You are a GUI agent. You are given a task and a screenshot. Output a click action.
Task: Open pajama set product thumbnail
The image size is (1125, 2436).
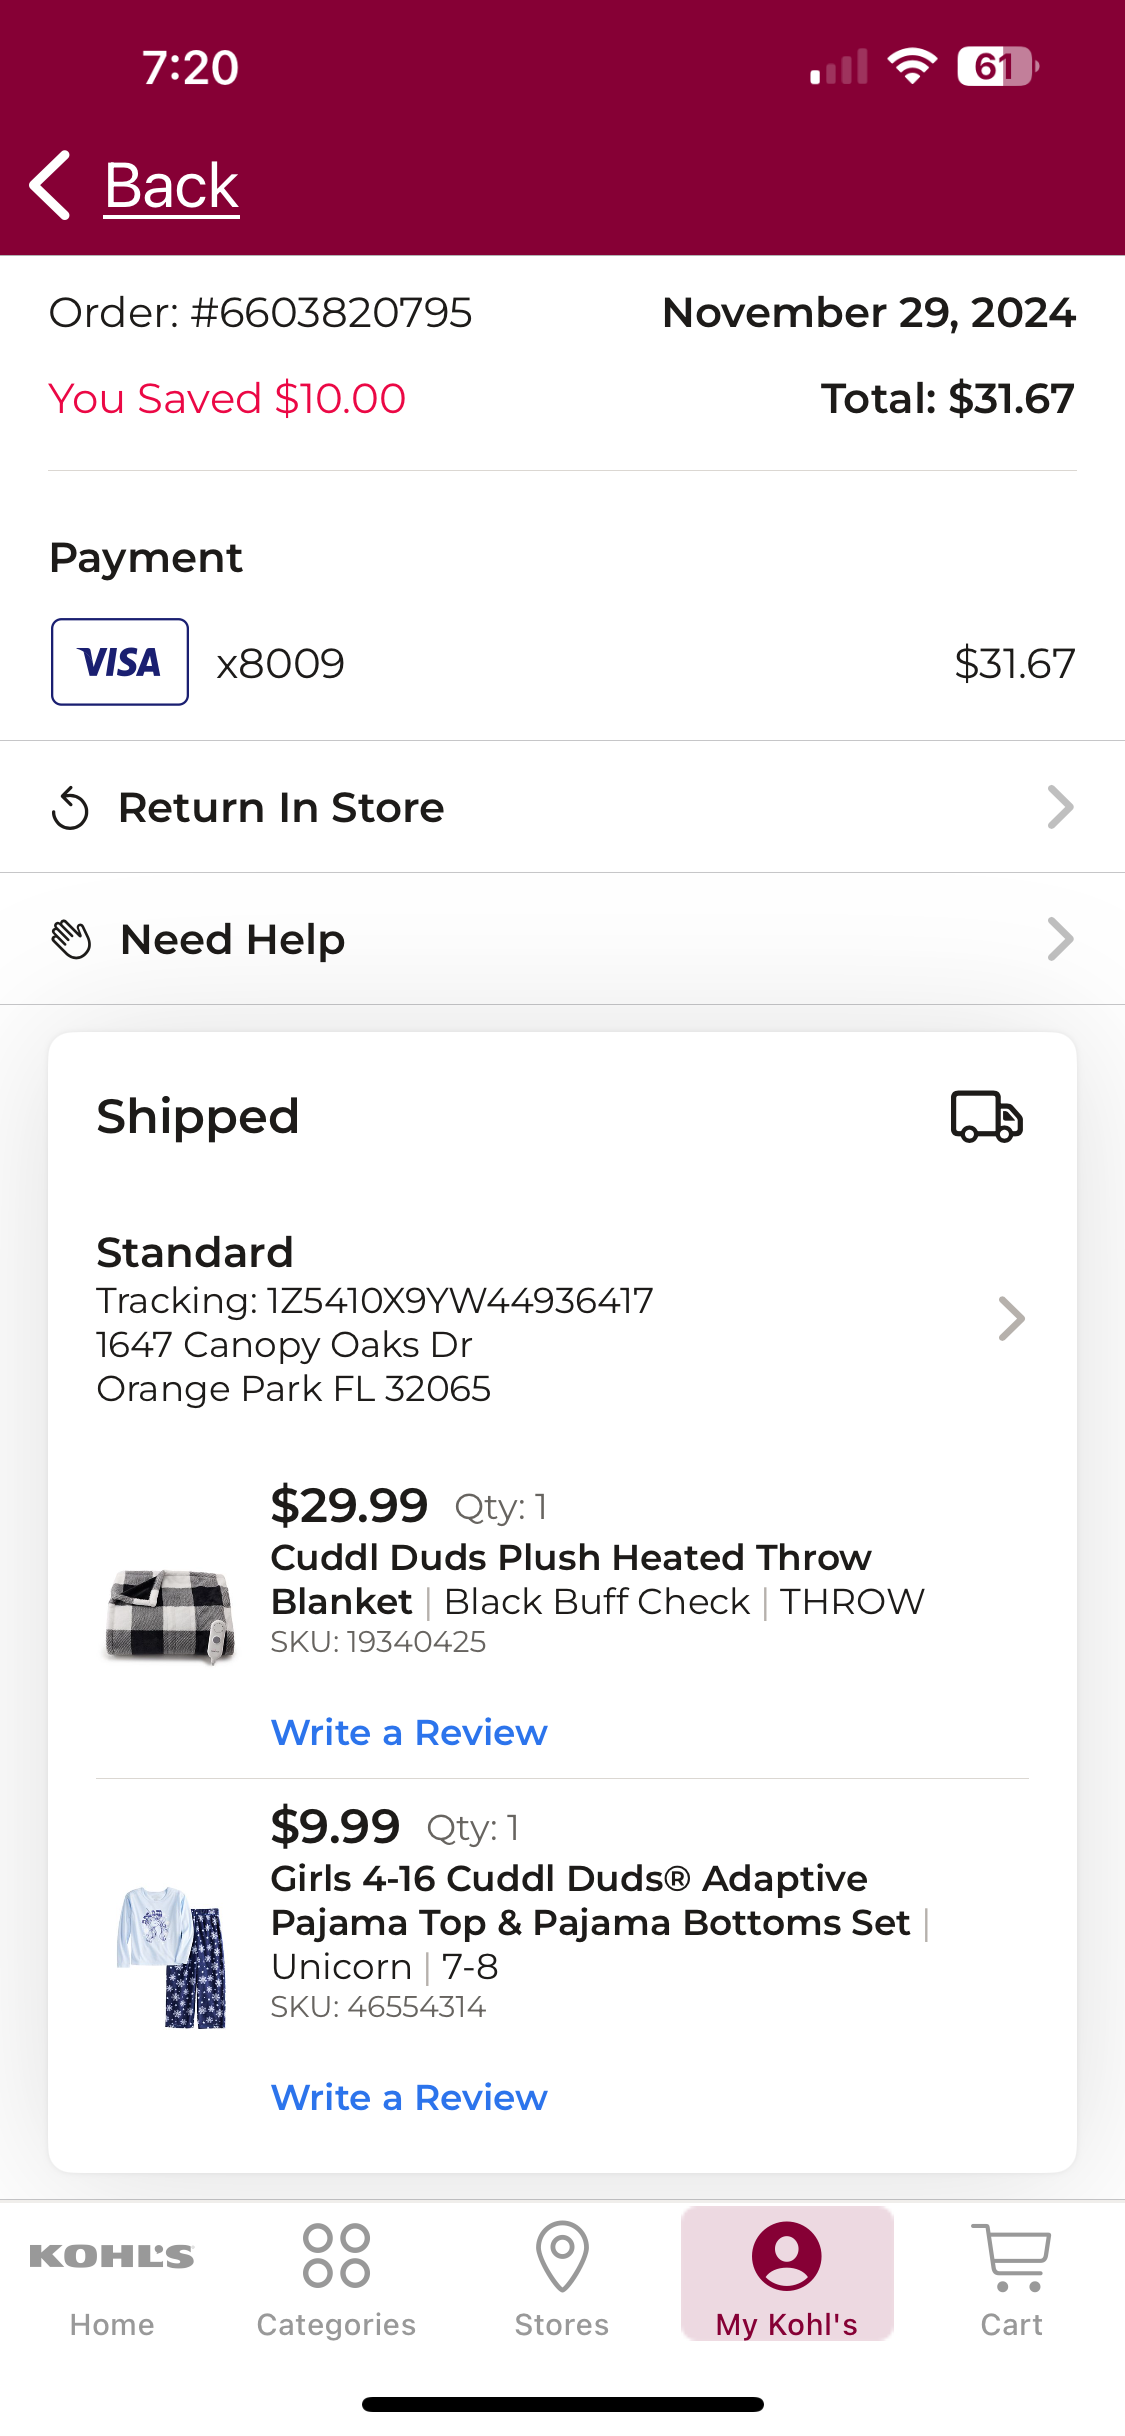172,1957
